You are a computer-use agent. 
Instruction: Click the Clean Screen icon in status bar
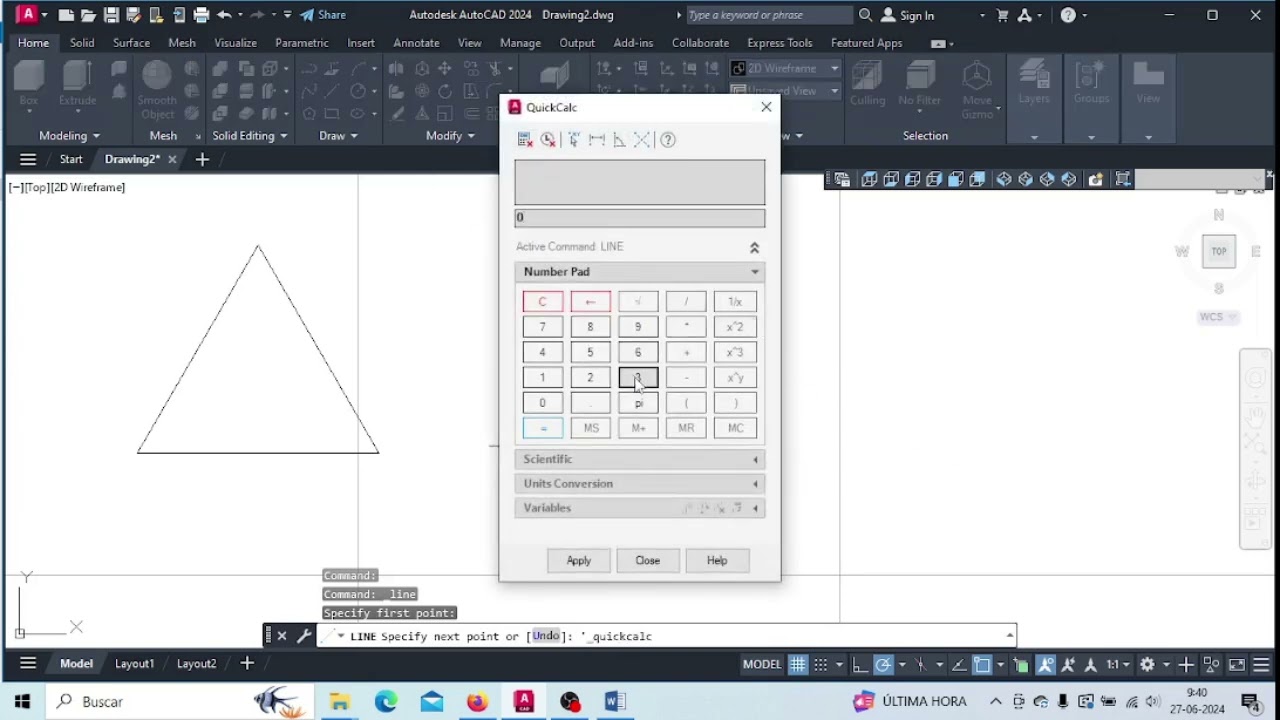click(x=1237, y=664)
